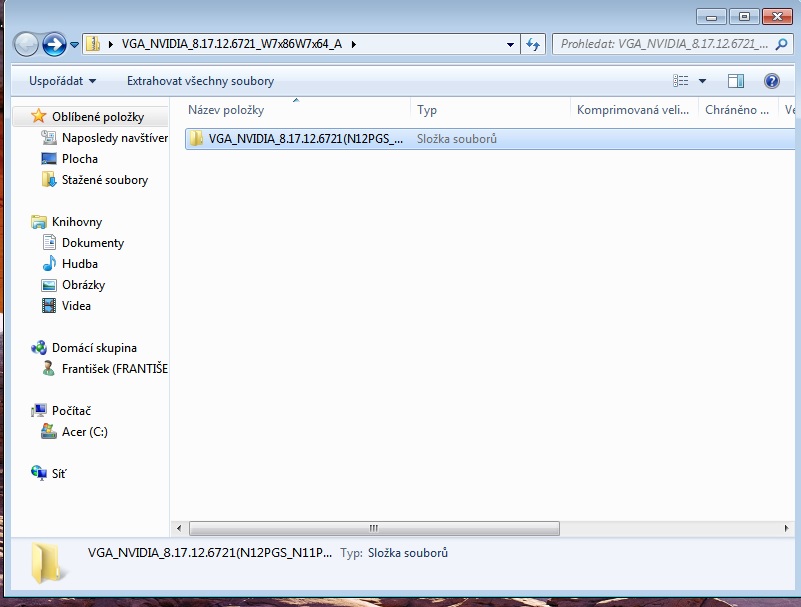This screenshot has width=801, height=607.
Task: Open the Uspořádat menu
Action: [62, 81]
